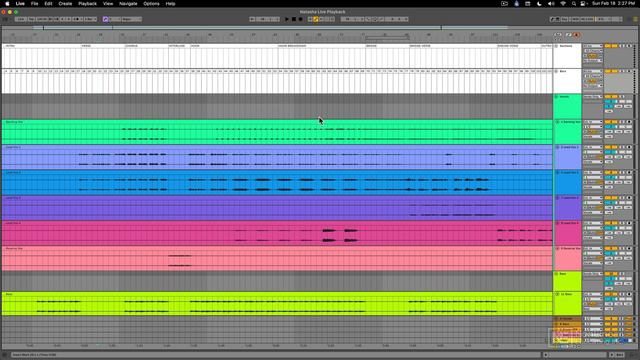
Task: Fold the Lead Vox 4 track
Action: [x=558, y=223]
